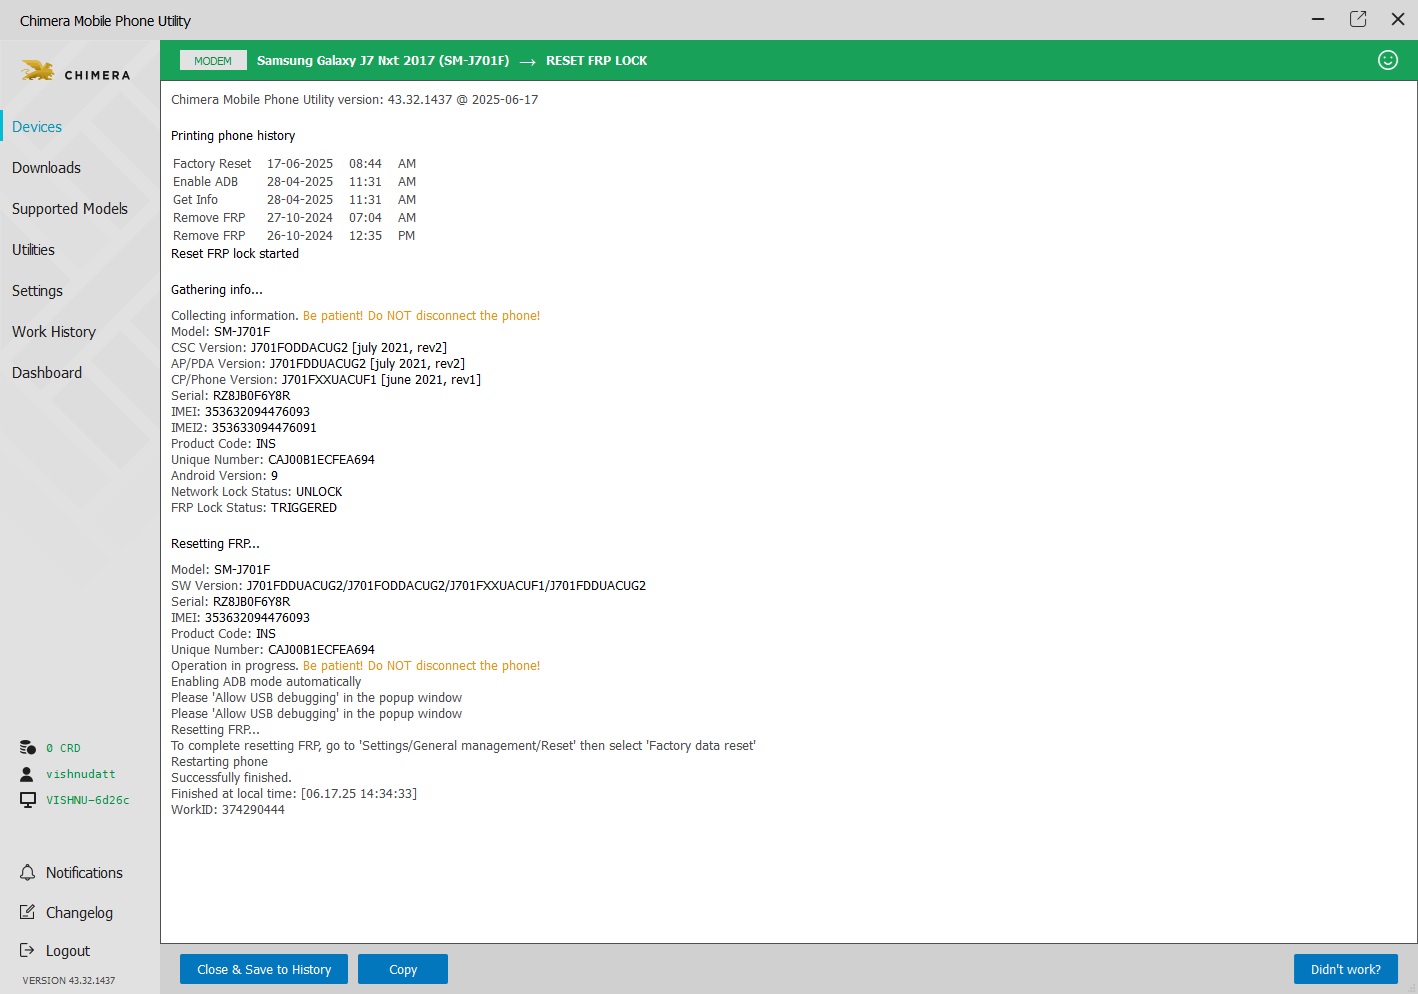The image size is (1418, 994).
Task: Click the MODEM badge in header
Action: [213, 61]
